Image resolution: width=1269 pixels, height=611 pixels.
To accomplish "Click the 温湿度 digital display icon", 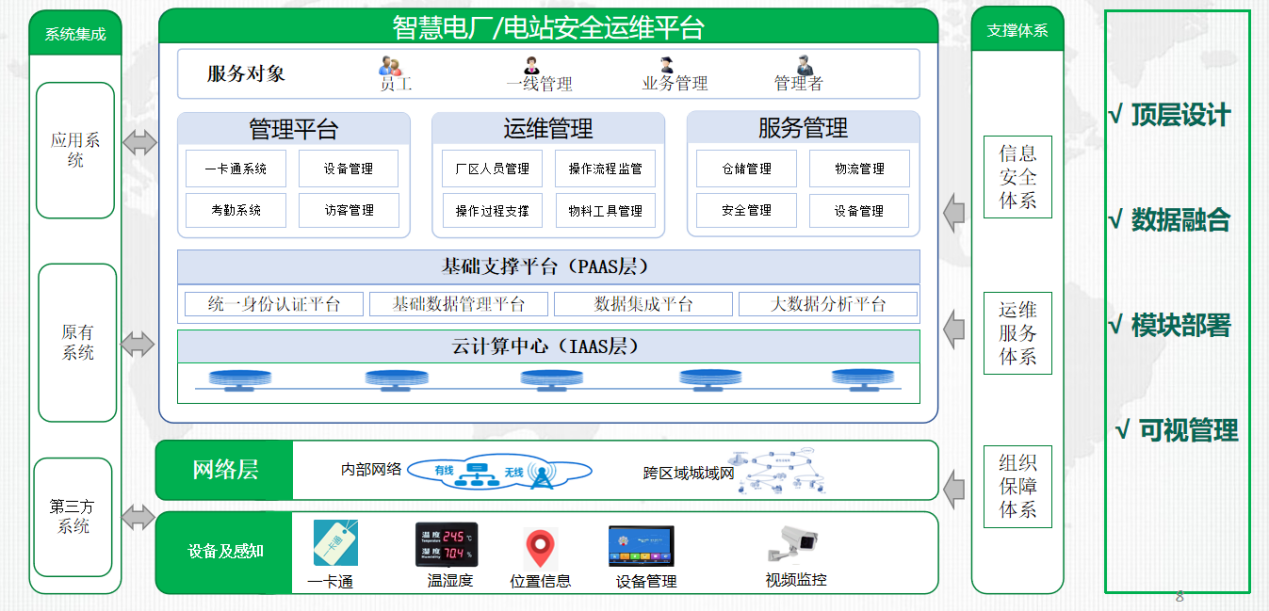I will pos(446,545).
